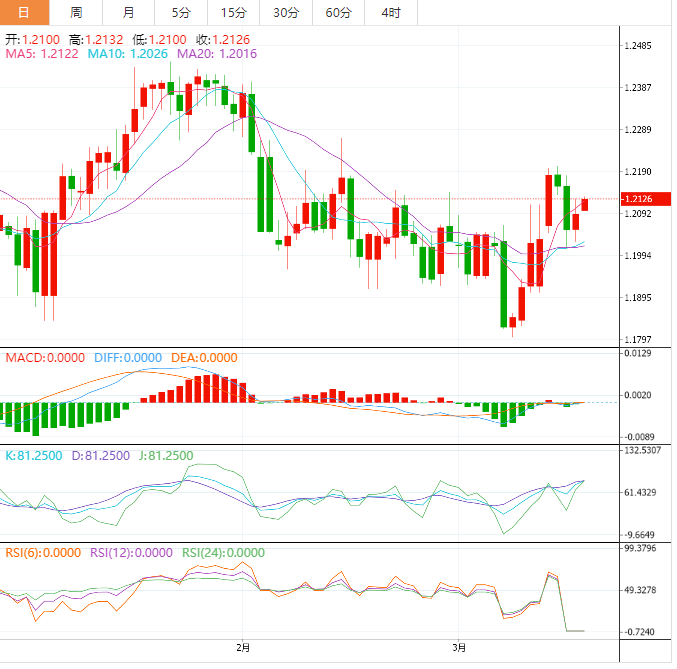Screen dimensions: 677x669
Task: Click the RSI(12):0.0000 label
Action: [131, 553]
